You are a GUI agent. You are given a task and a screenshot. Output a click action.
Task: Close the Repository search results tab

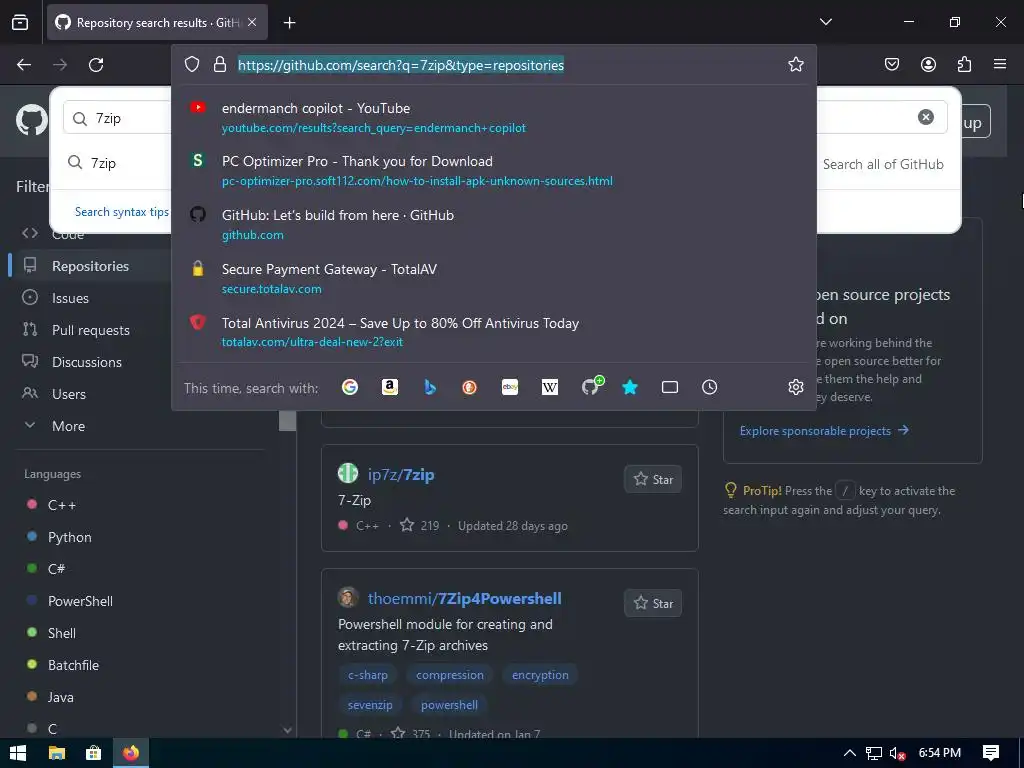tap(252, 22)
